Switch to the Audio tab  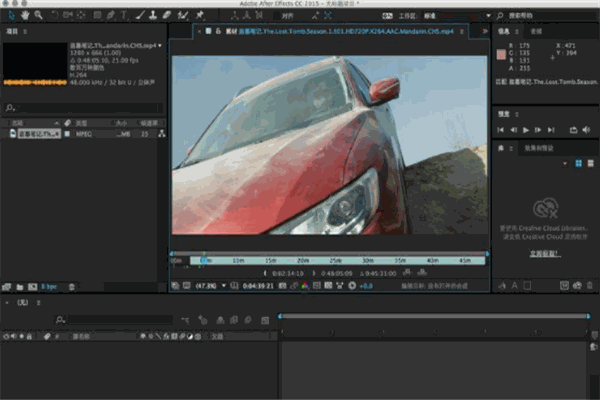coord(536,32)
